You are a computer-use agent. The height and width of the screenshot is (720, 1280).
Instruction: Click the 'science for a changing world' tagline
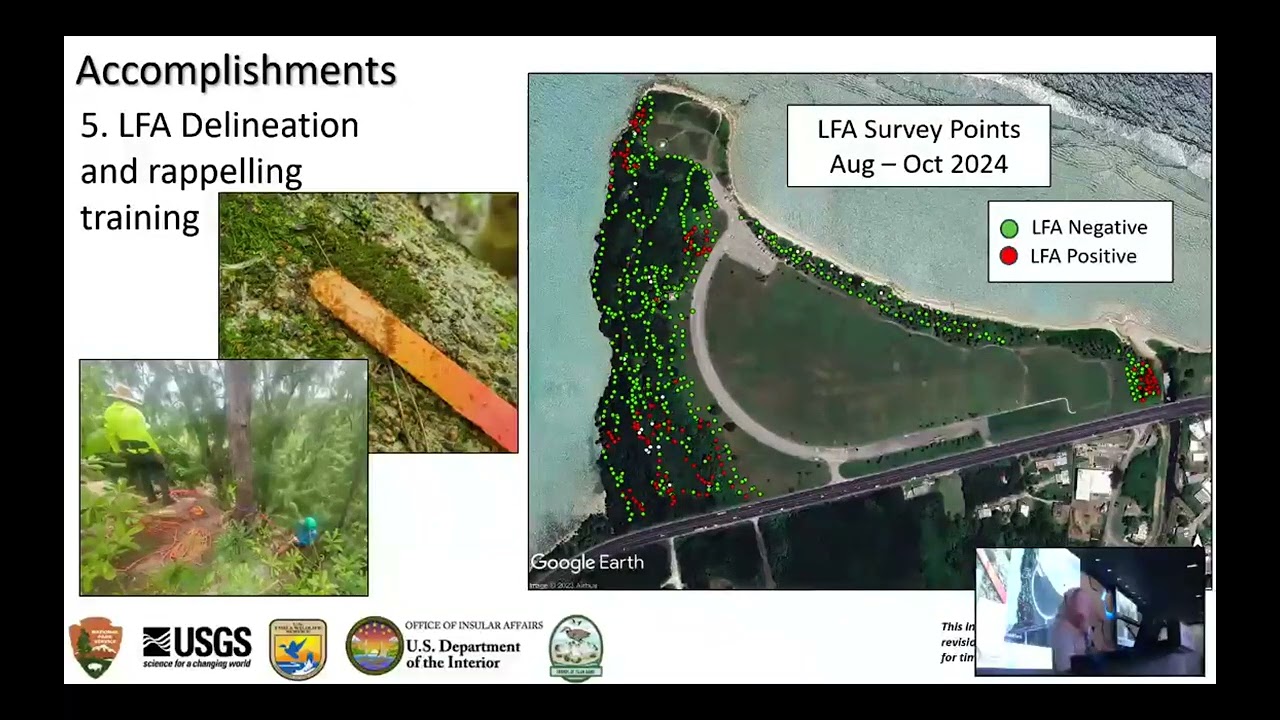click(197, 663)
